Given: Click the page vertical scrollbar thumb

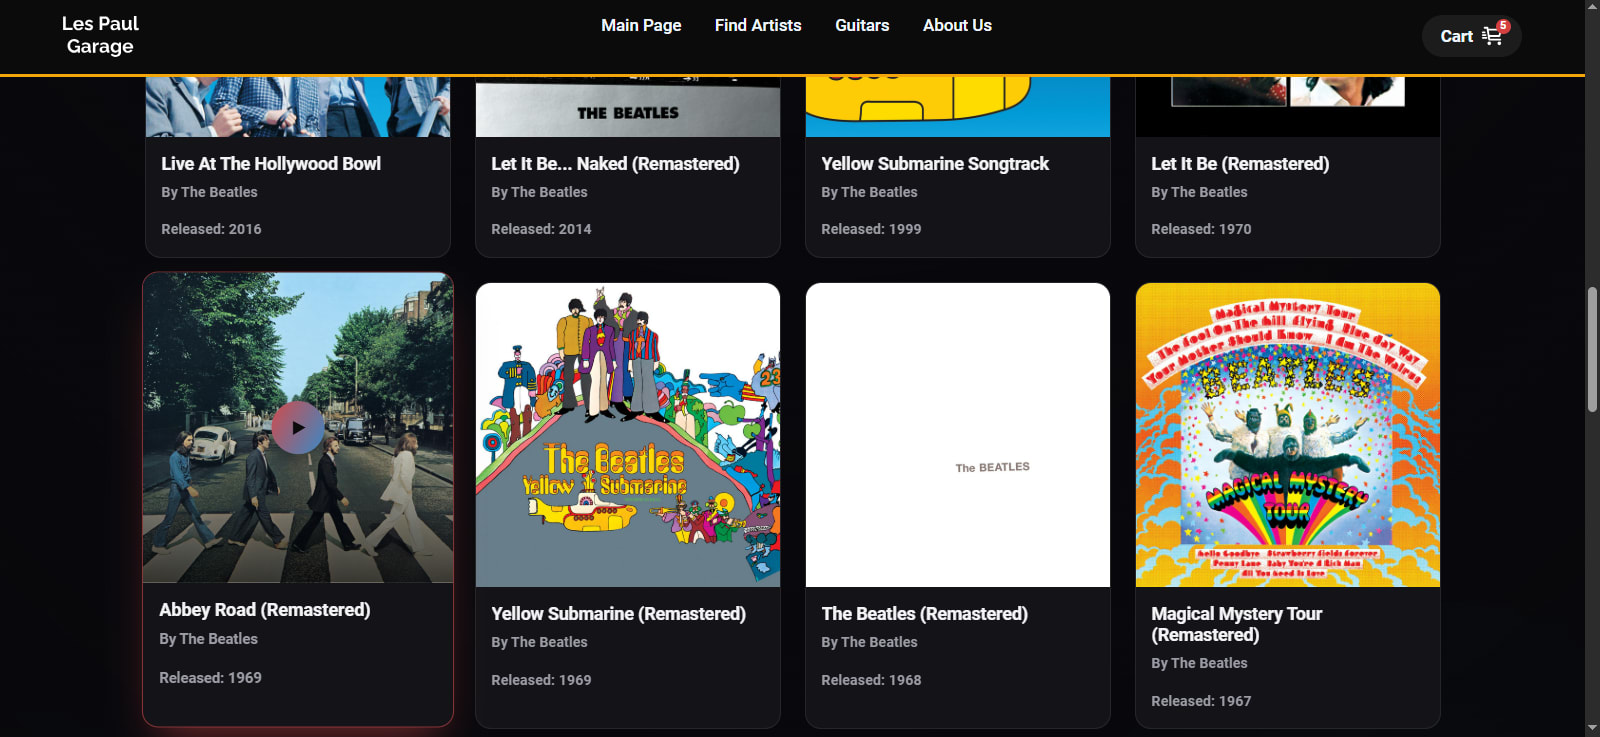Looking at the screenshot, I should pos(1592,350).
